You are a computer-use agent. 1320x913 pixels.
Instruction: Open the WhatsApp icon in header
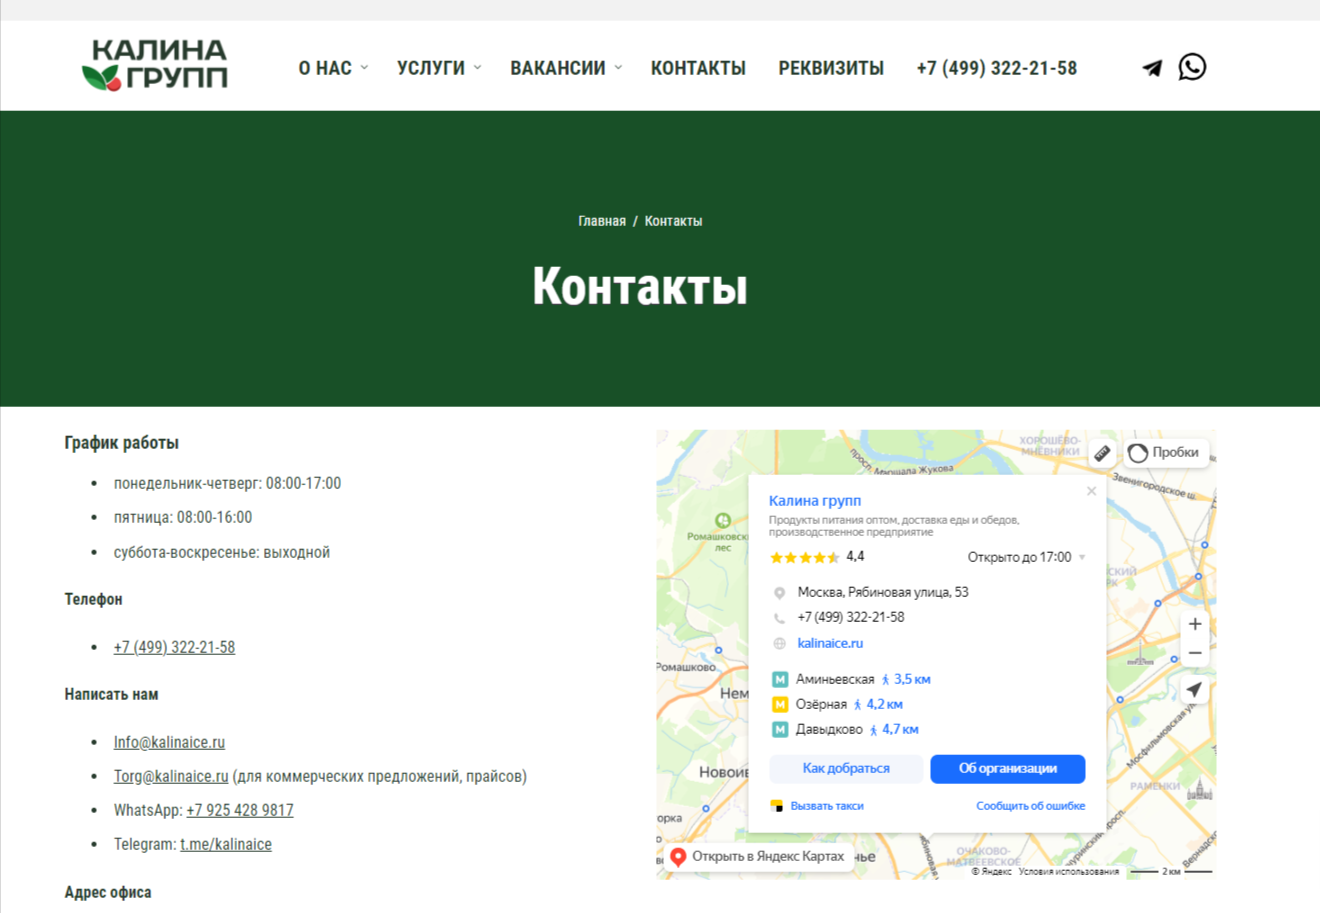tap(1191, 67)
